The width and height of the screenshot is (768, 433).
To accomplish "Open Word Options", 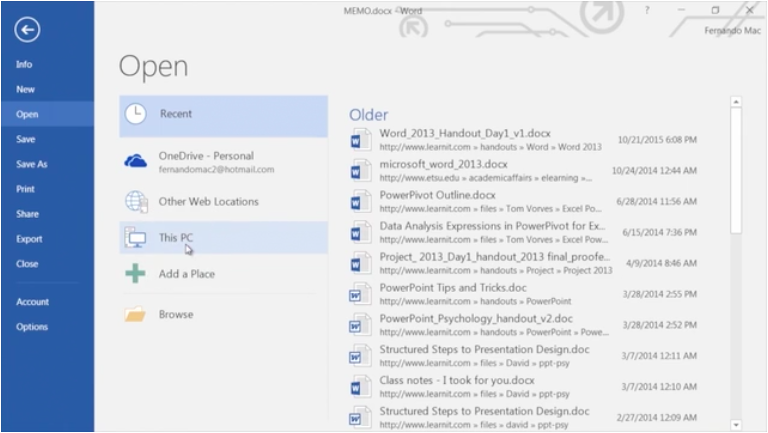I will pos(31,327).
